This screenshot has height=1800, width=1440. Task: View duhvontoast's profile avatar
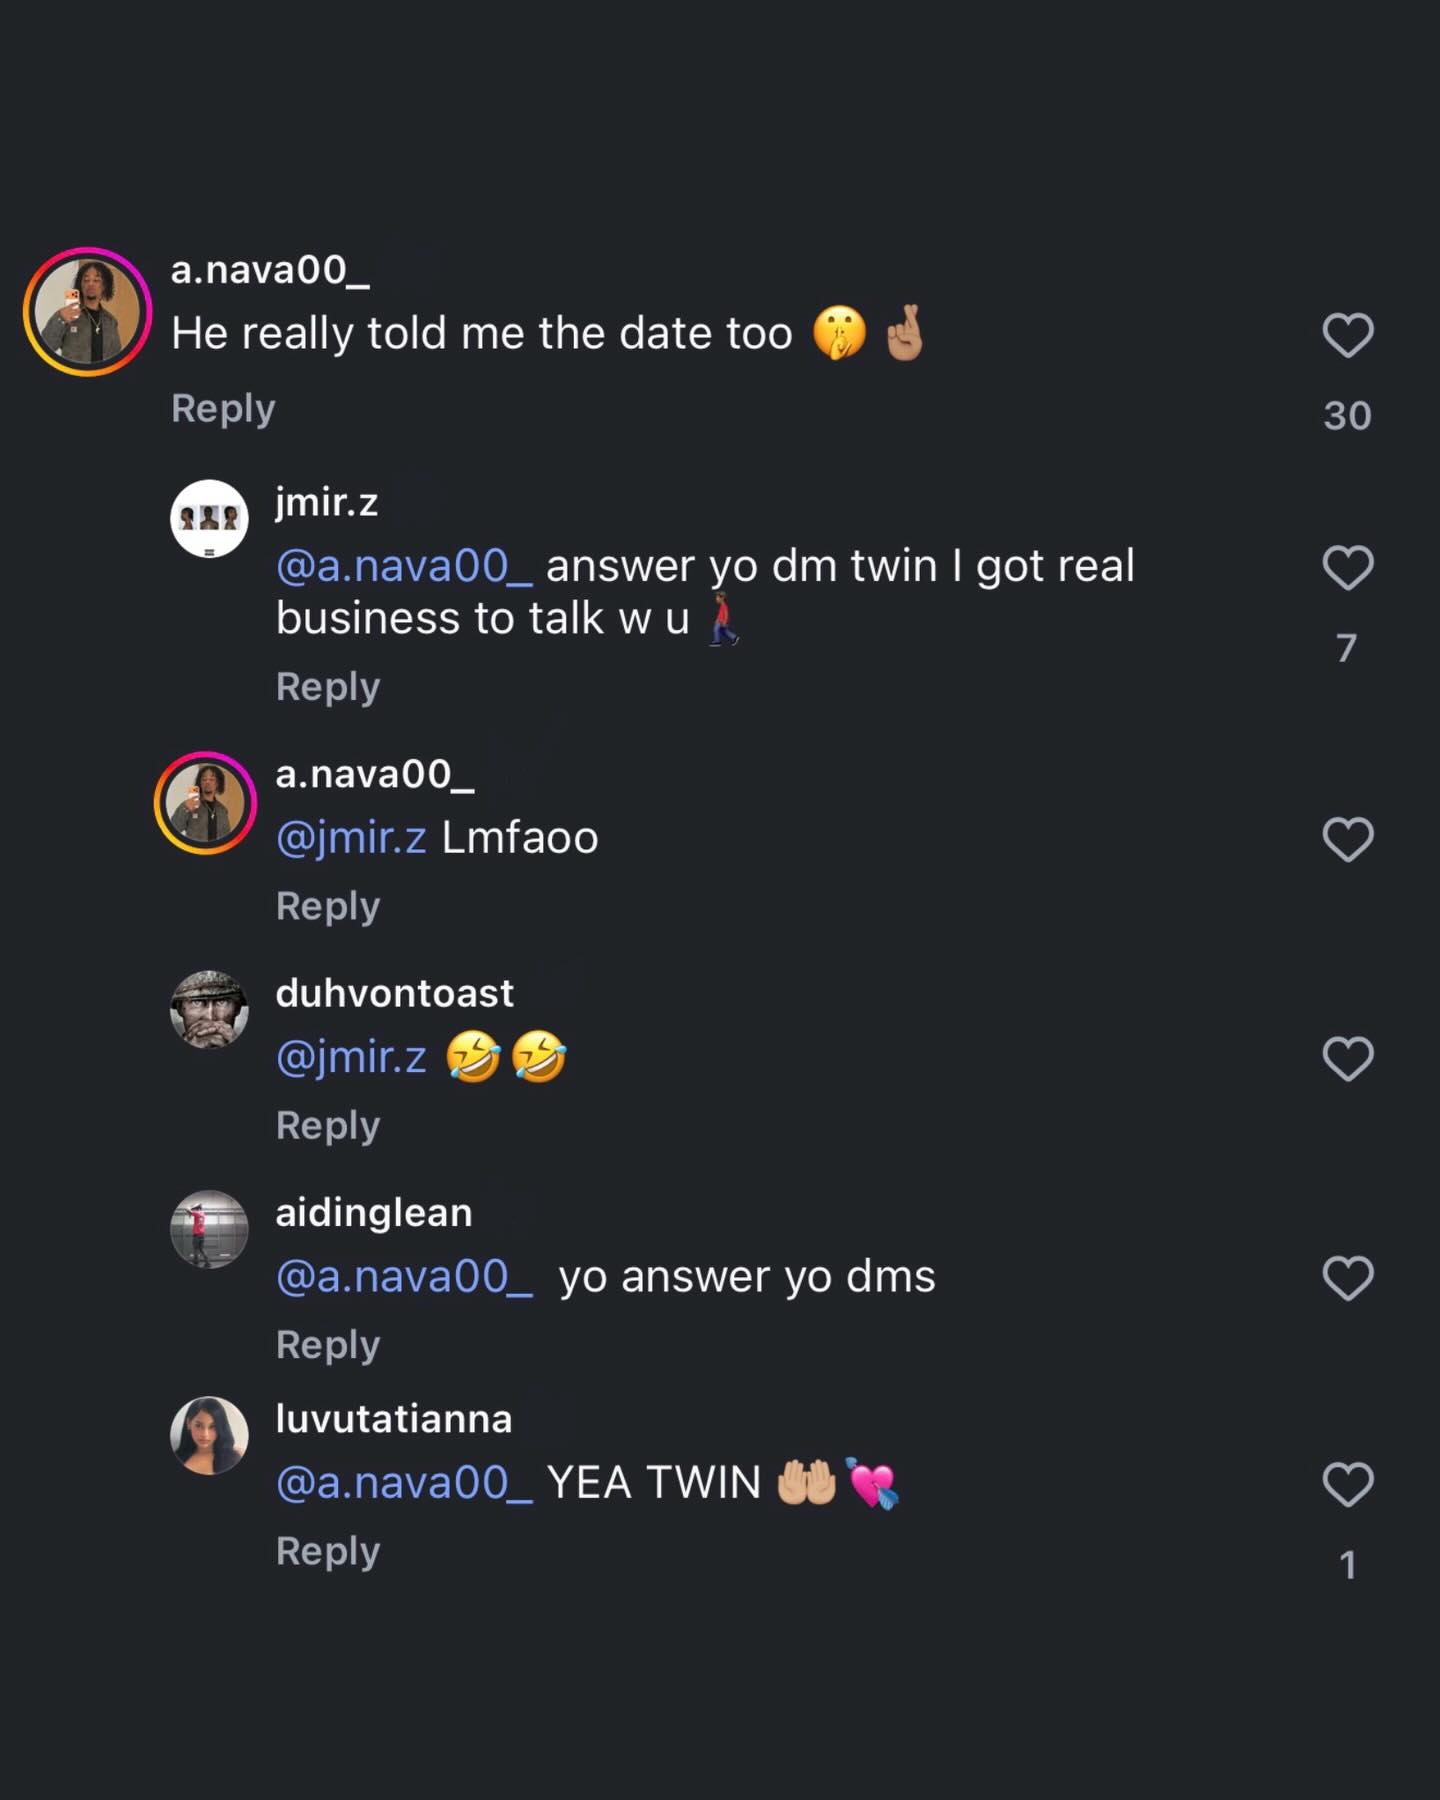click(209, 1009)
